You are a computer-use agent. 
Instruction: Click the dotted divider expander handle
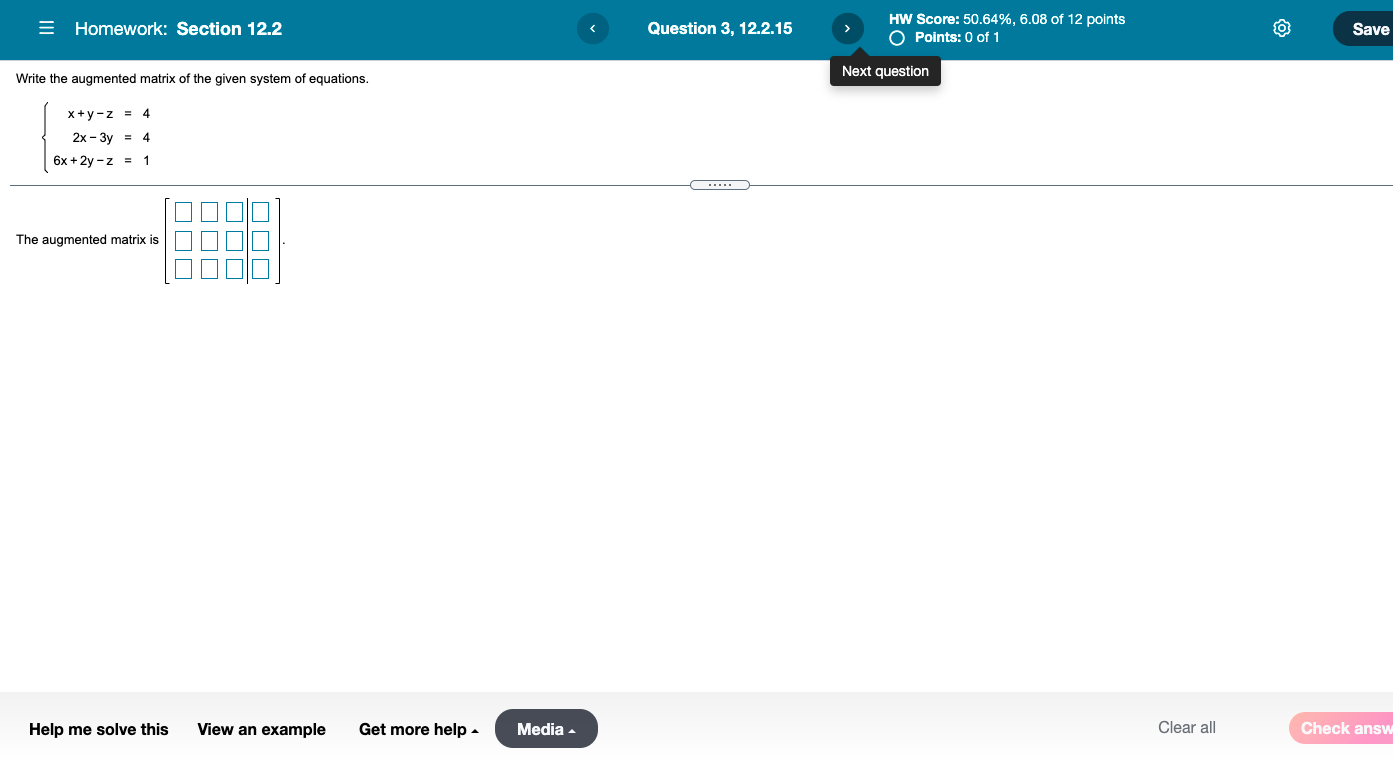pos(720,184)
